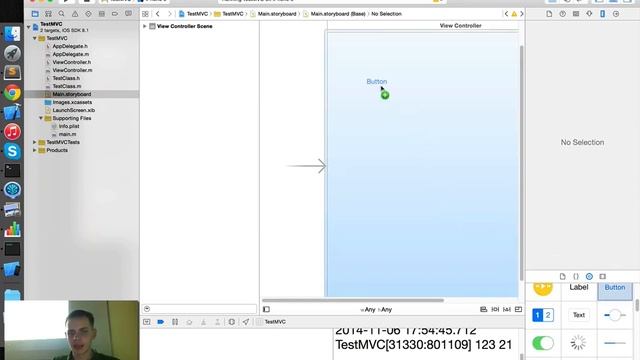Expand TestMVCTests group
Screen dimensions: 640x360
pos(35,142)
